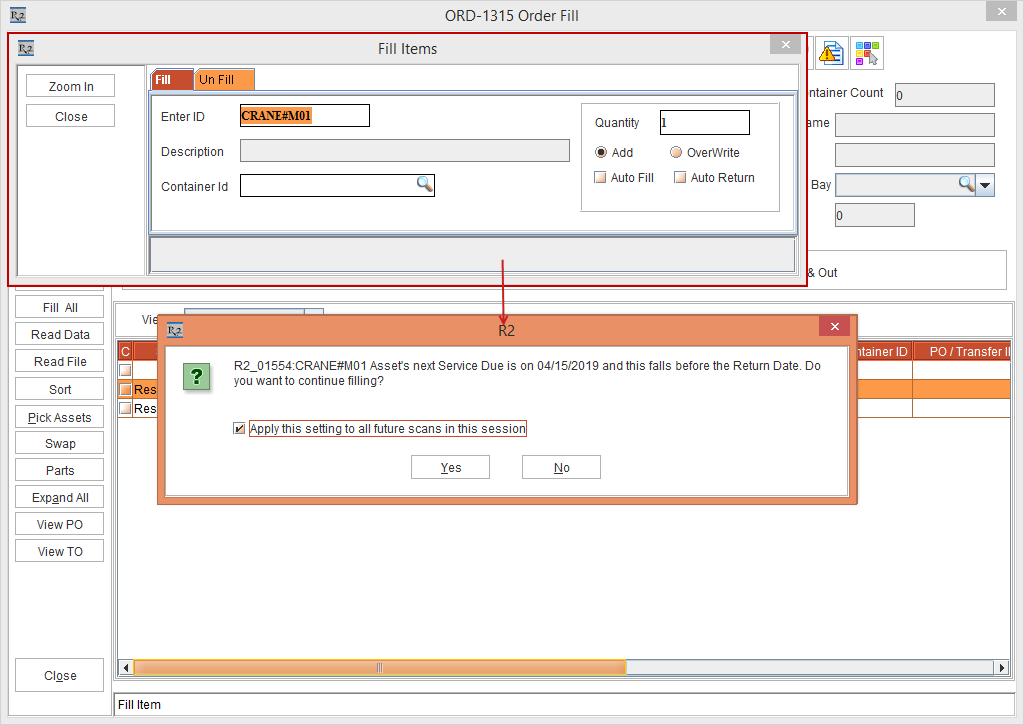The image size is (1024, 725).
Task: Click the Description field
Action: click(405, 150)
